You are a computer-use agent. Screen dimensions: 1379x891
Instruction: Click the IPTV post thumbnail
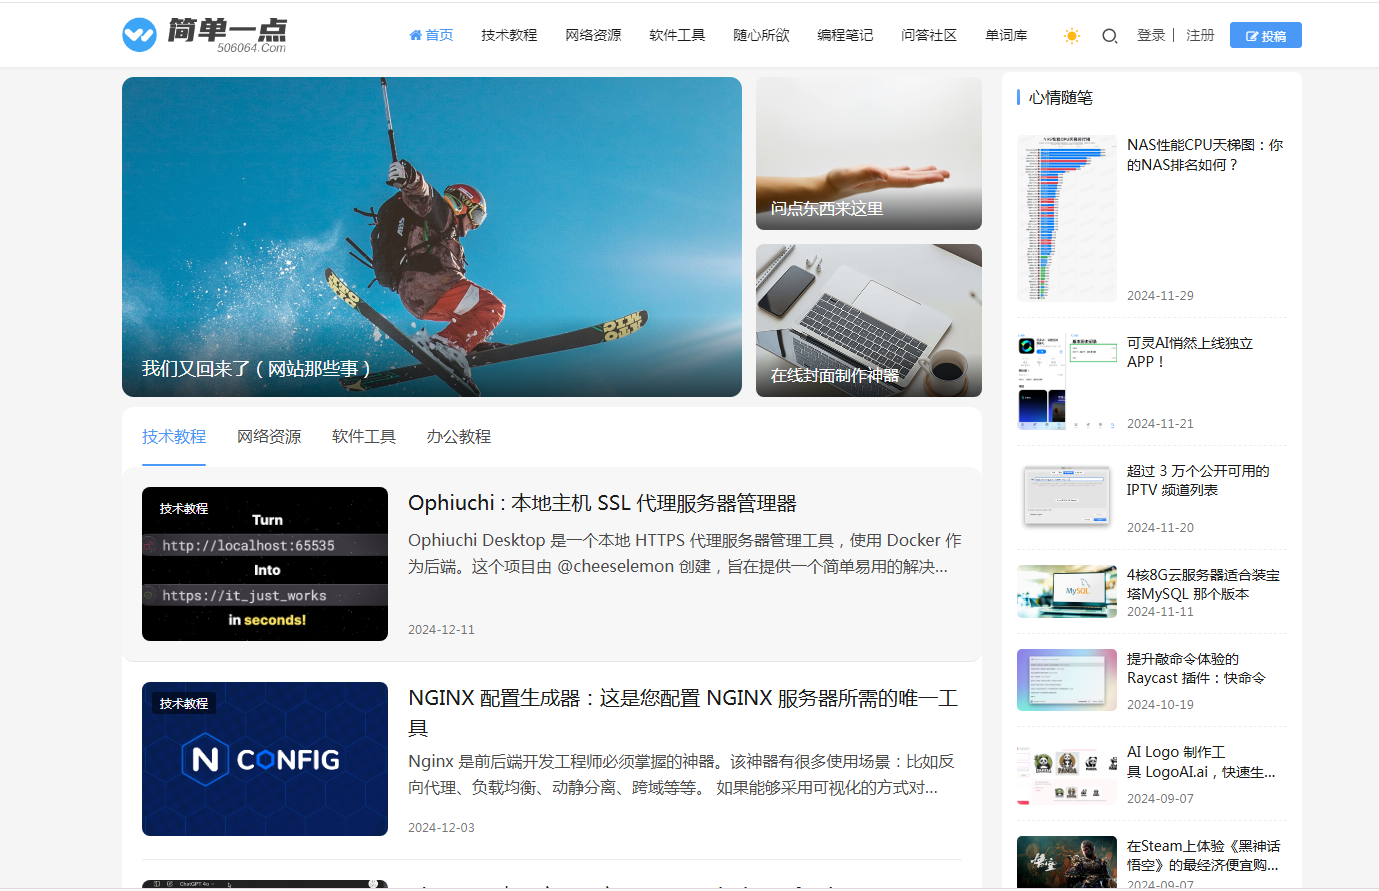1067,497
